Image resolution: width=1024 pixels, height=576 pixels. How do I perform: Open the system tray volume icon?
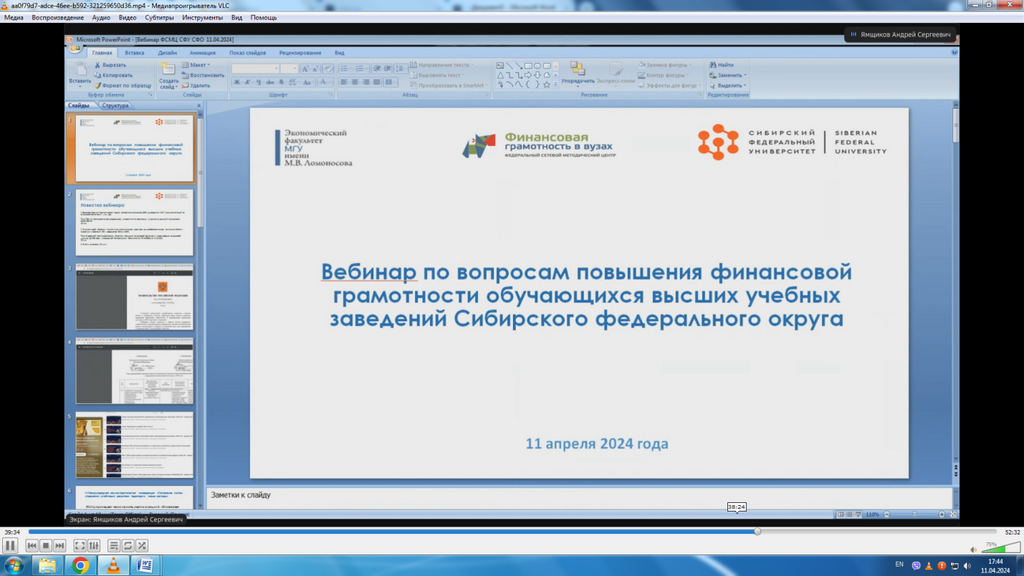click(967, 566)
